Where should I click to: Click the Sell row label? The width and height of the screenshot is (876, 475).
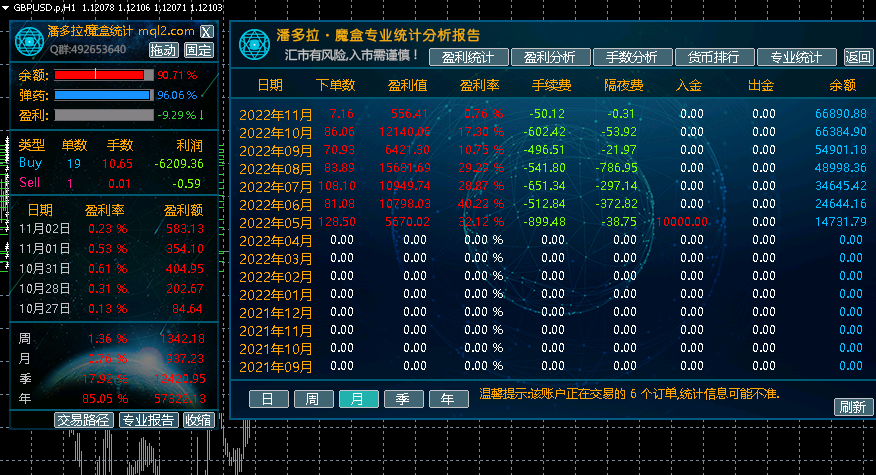[30, 182]
